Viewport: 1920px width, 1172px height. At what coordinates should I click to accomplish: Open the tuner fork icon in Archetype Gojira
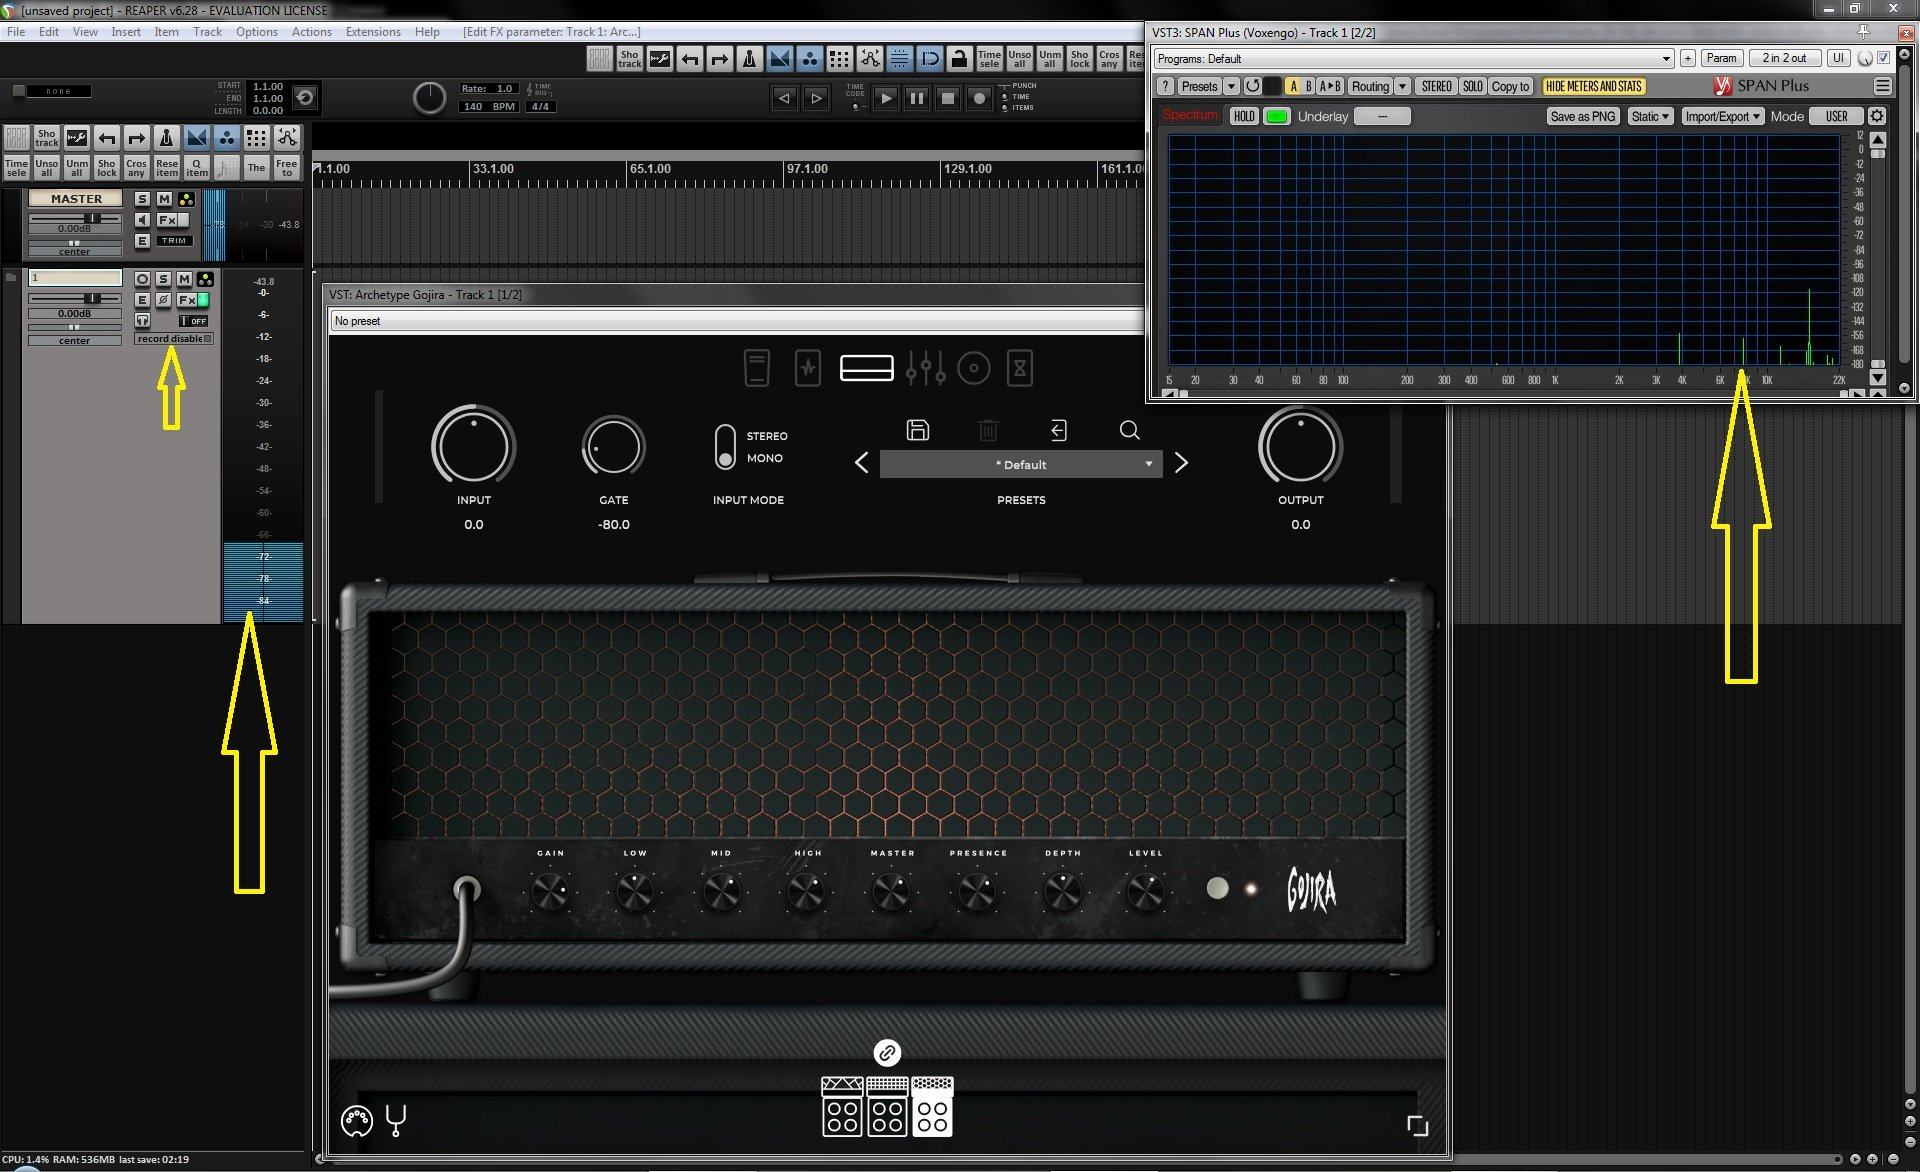[x=396, y=1120]
